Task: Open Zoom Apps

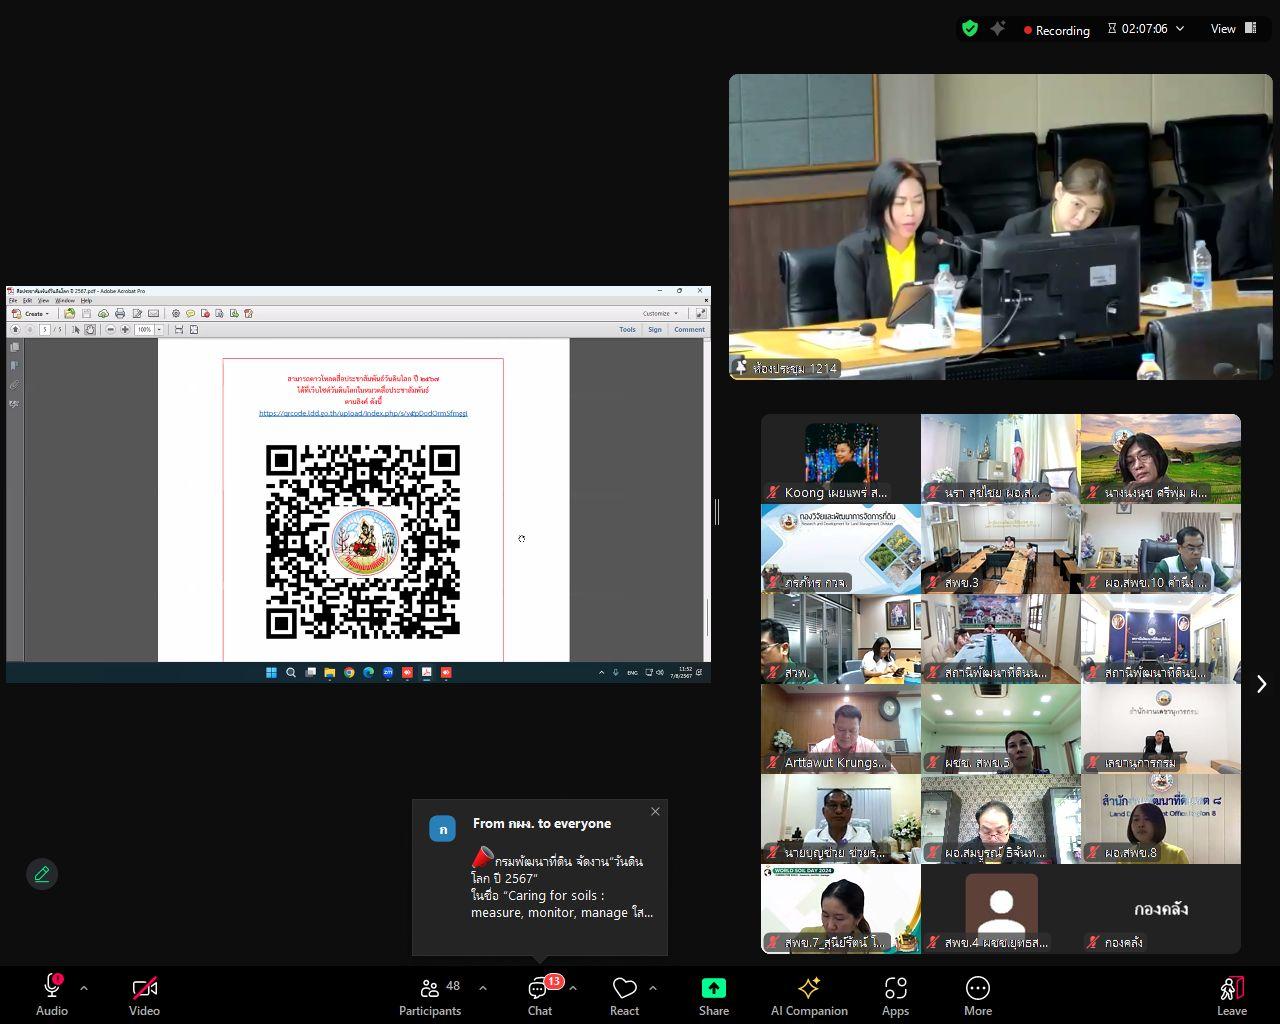Action: click(x=895, y=996)
